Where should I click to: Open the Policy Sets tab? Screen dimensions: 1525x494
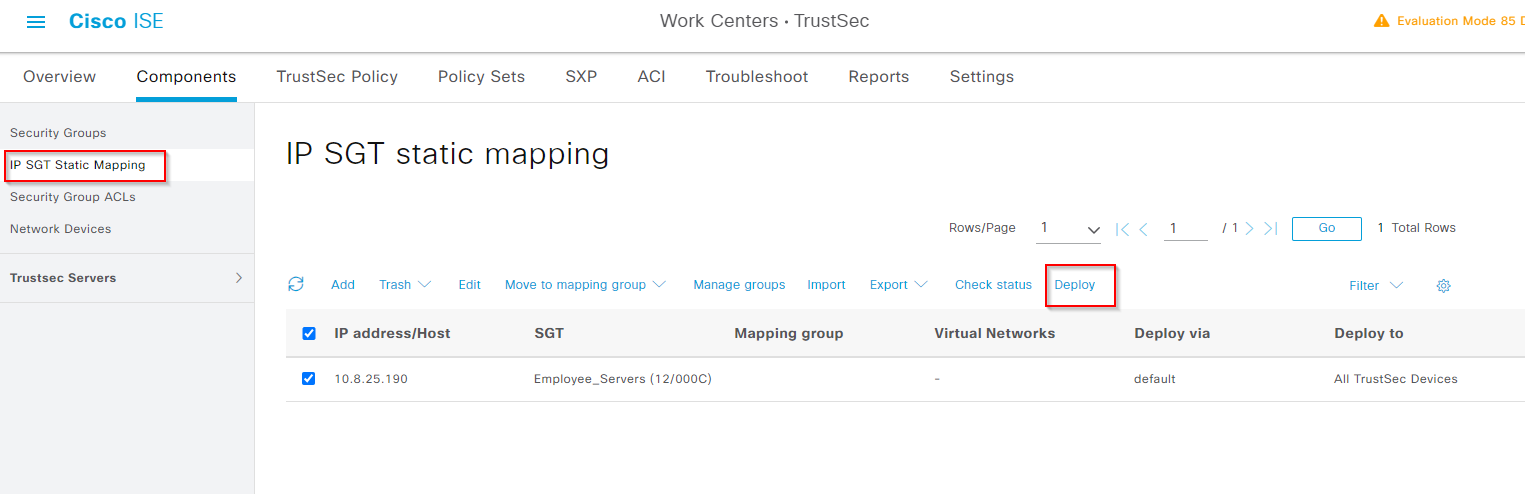pos(481,77)
